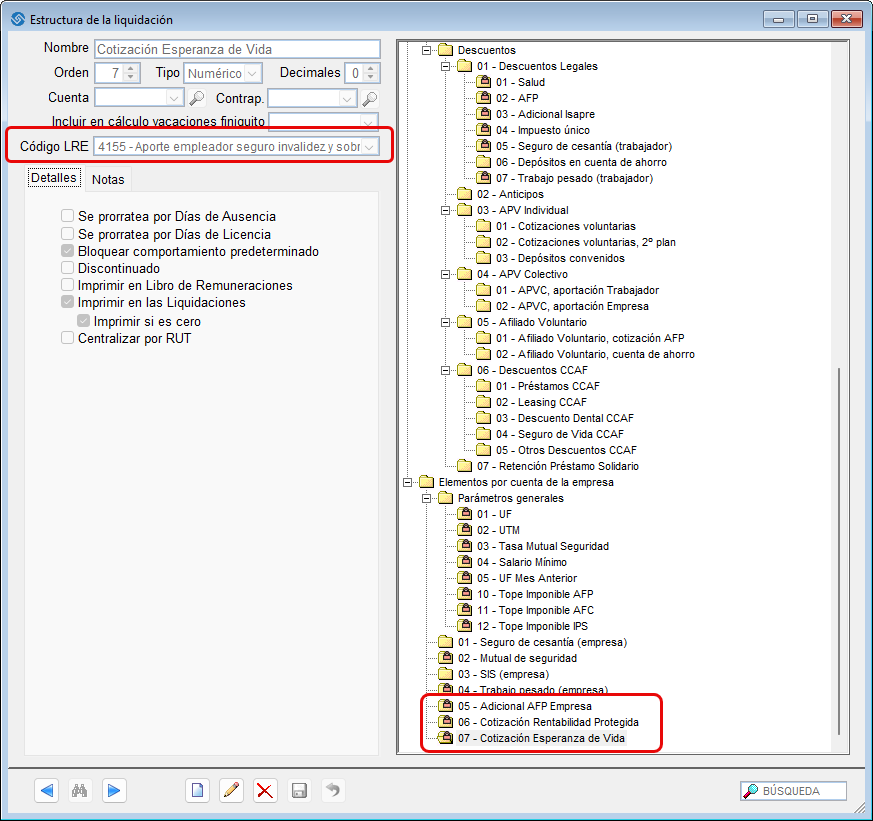The width and height of the screenshot is (873, 821).
Task: Open lookup magnifier next to Contrap.
Action: [370, 99]
